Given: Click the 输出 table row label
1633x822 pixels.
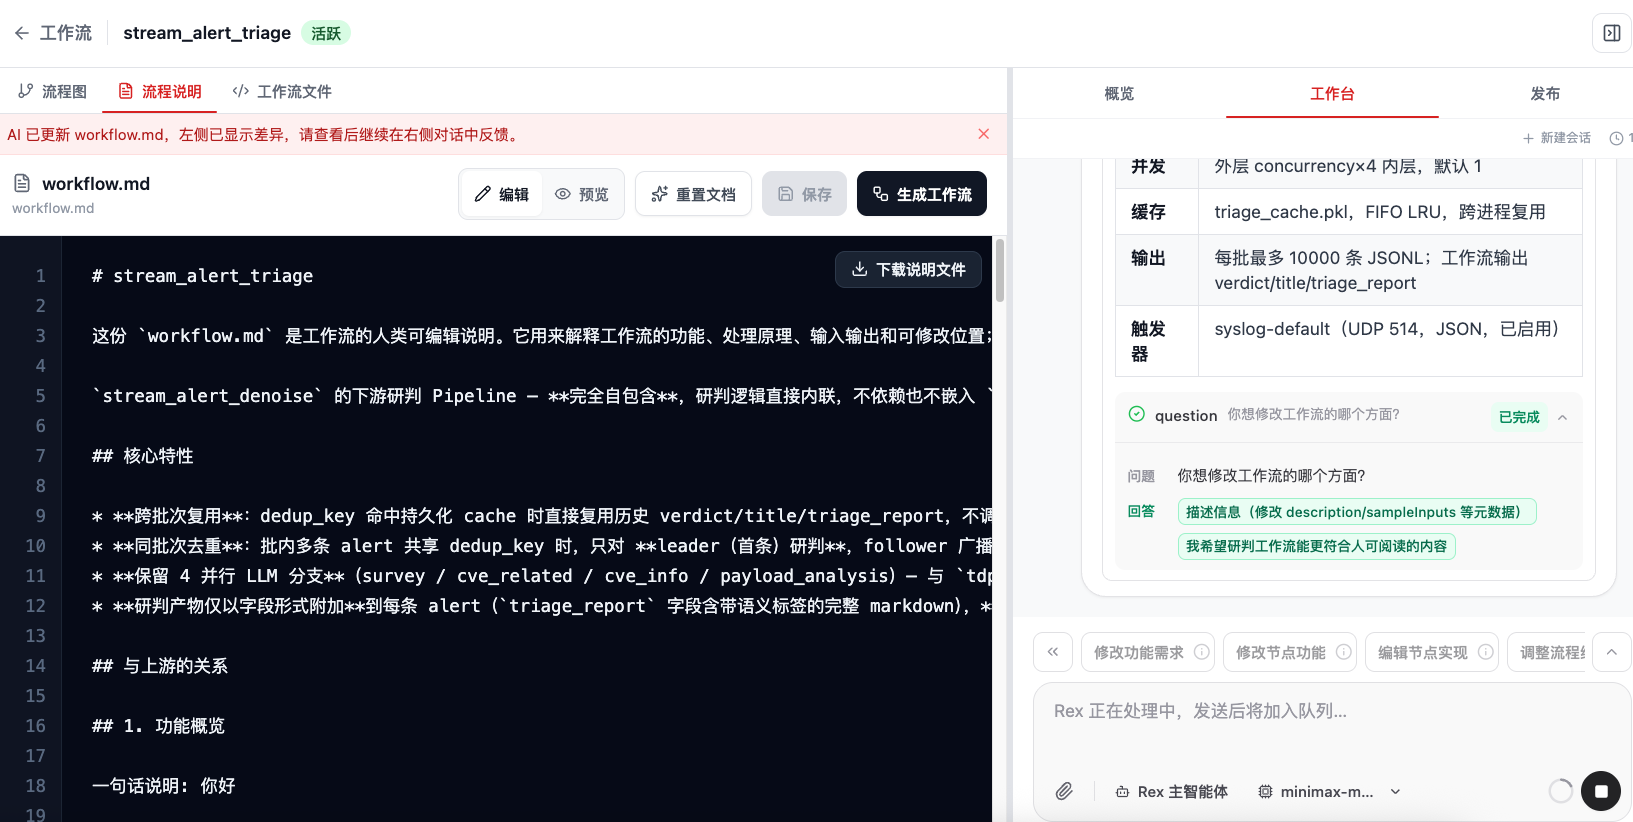Looking at the screenshot, I should pyautogui.click(x=1148, y=258).
